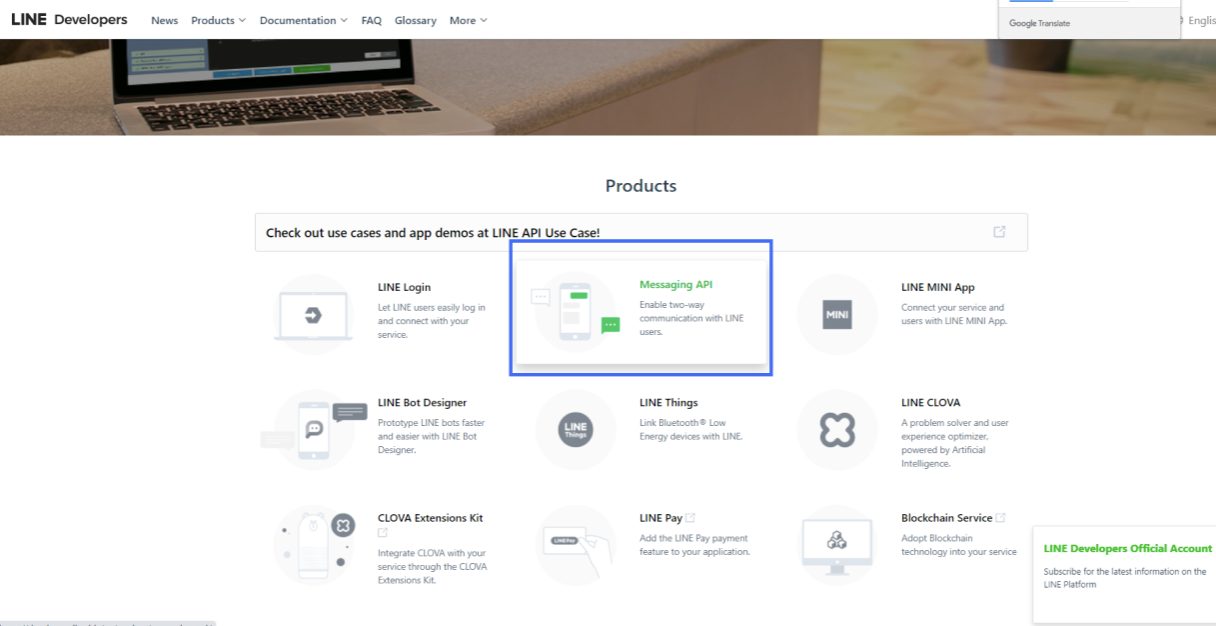Expand the More dropdown menu

(468, 20)
